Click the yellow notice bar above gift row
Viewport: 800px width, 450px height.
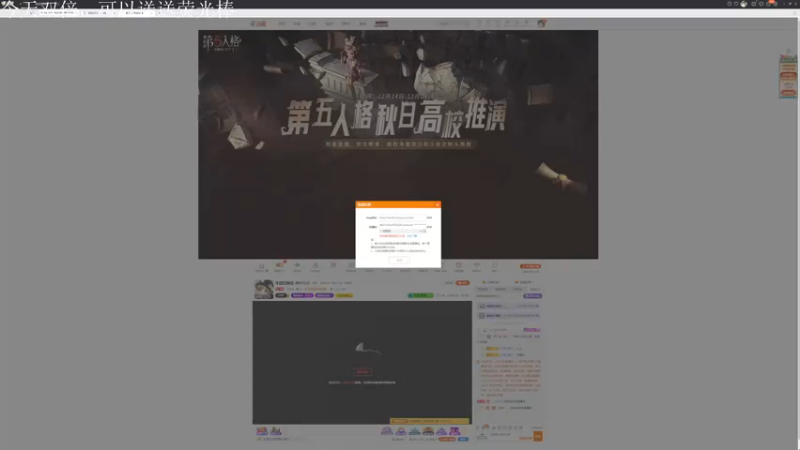click(430, 421)
